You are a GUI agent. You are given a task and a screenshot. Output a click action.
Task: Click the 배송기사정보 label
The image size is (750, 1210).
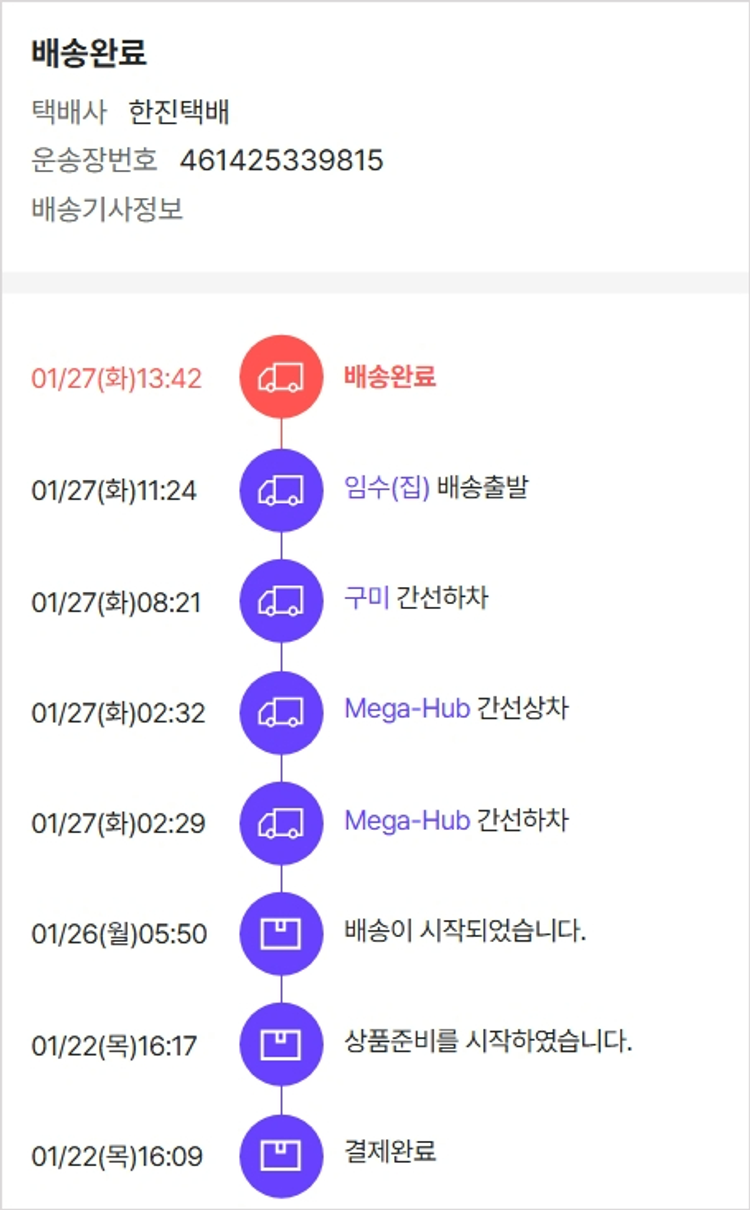click(108, 210)
